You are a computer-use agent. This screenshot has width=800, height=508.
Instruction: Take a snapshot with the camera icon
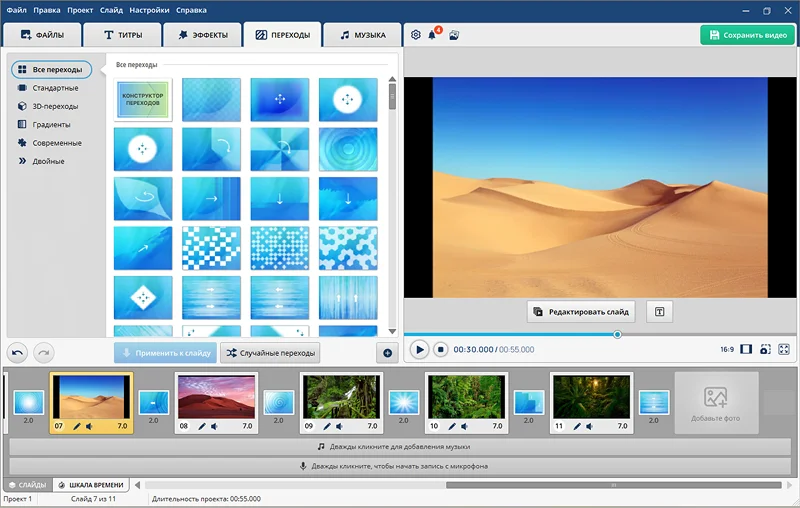pyautogui.click(x=765, y=349)
